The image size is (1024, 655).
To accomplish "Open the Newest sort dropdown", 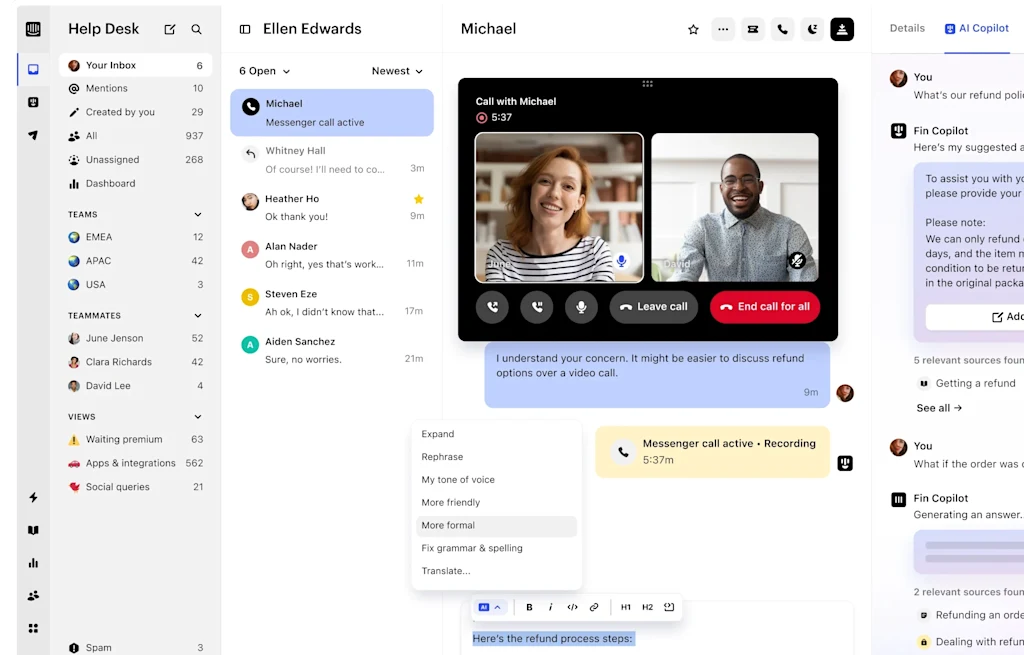I will coord(397,71).
